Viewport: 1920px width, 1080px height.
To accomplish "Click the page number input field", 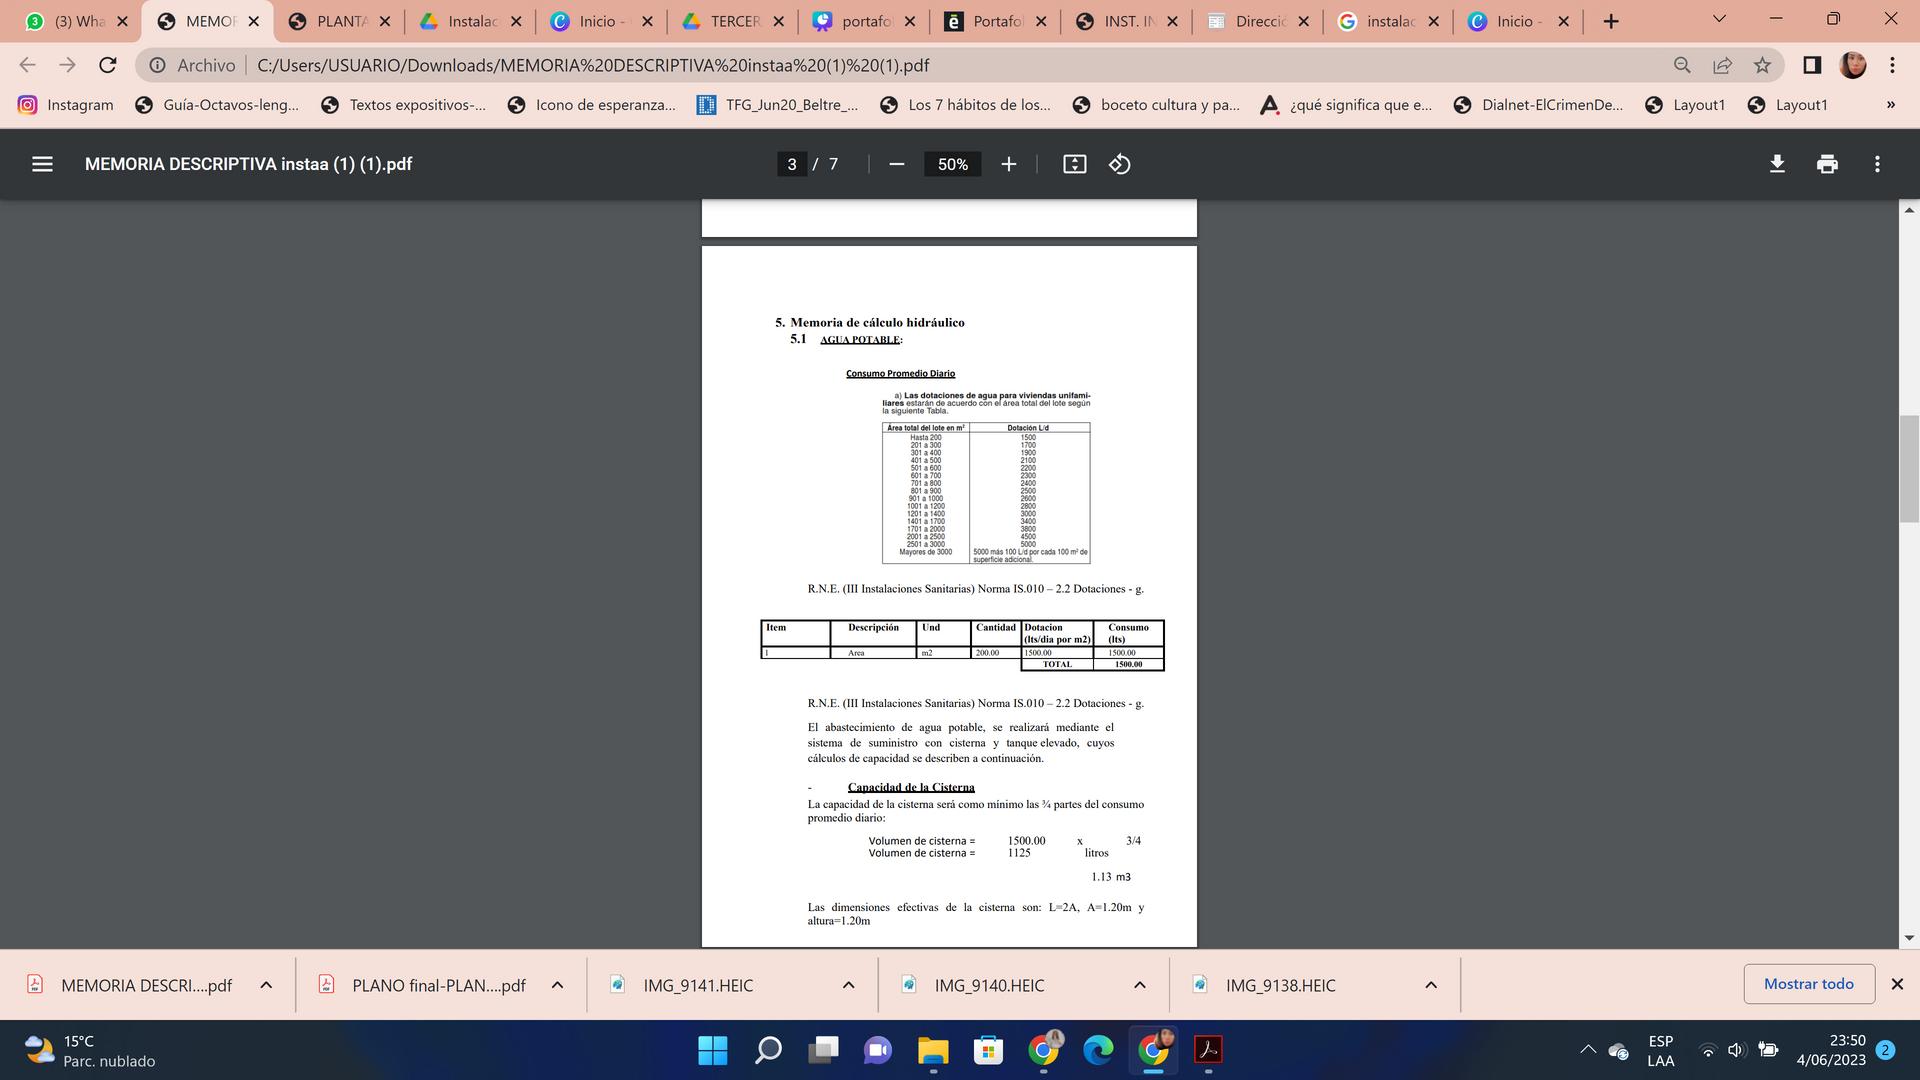I will pos(791,164).
